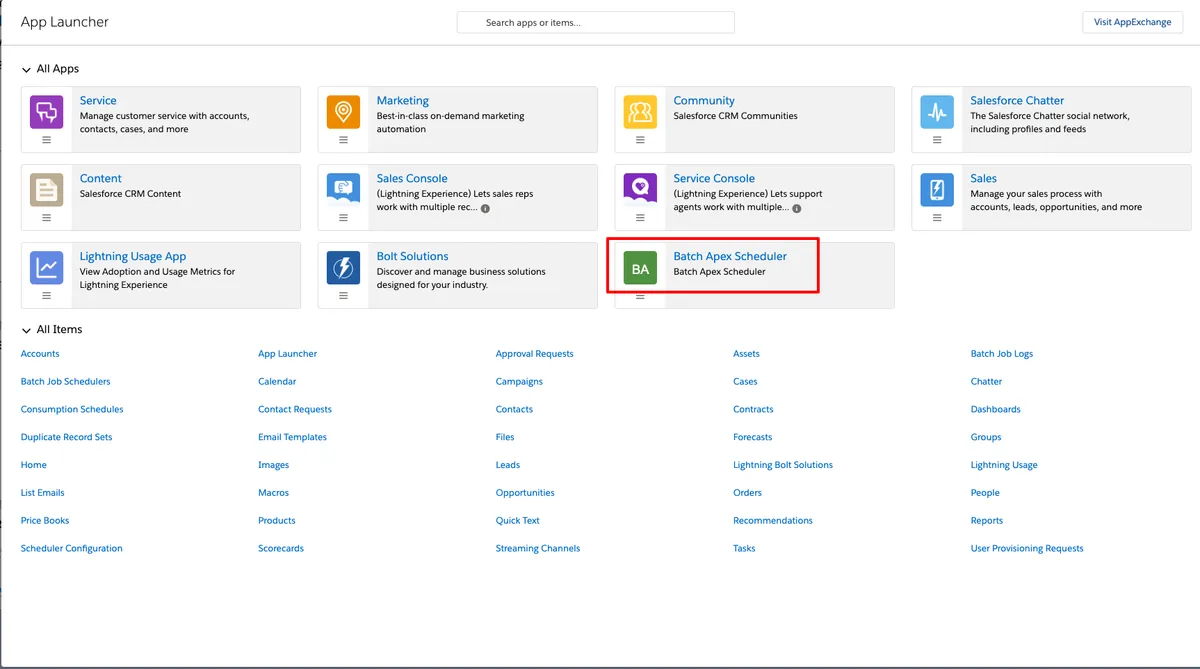Open the Marketing app title link
Viewport: 1200px width, 669px height.
coord(403,101)
